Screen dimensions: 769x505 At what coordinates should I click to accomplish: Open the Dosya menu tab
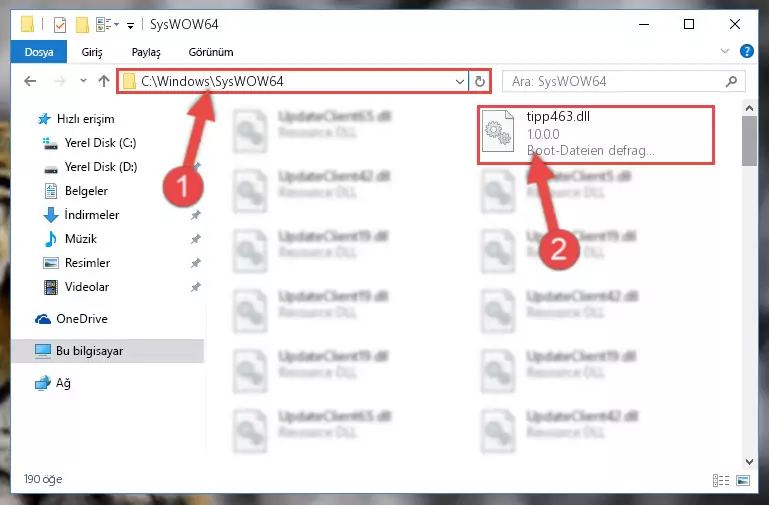[39, 52]
